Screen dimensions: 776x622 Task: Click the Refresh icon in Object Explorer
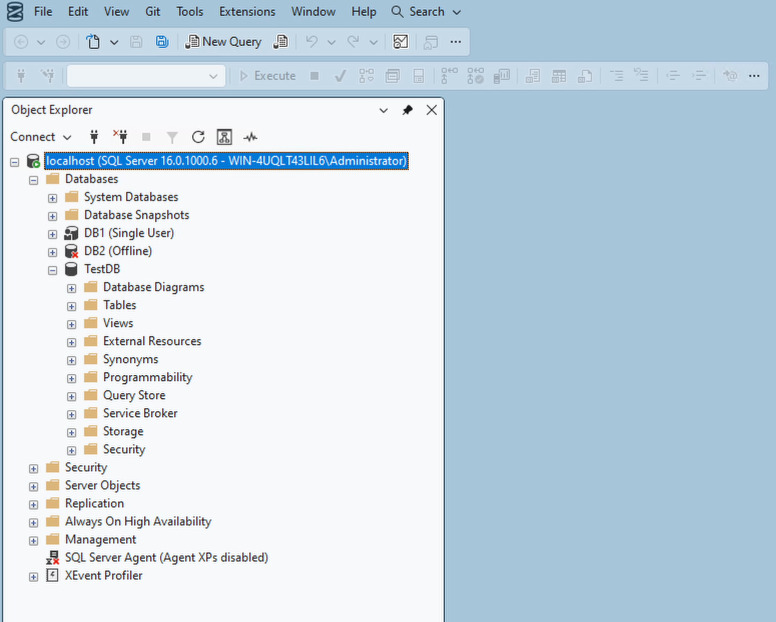click(198, 137)
